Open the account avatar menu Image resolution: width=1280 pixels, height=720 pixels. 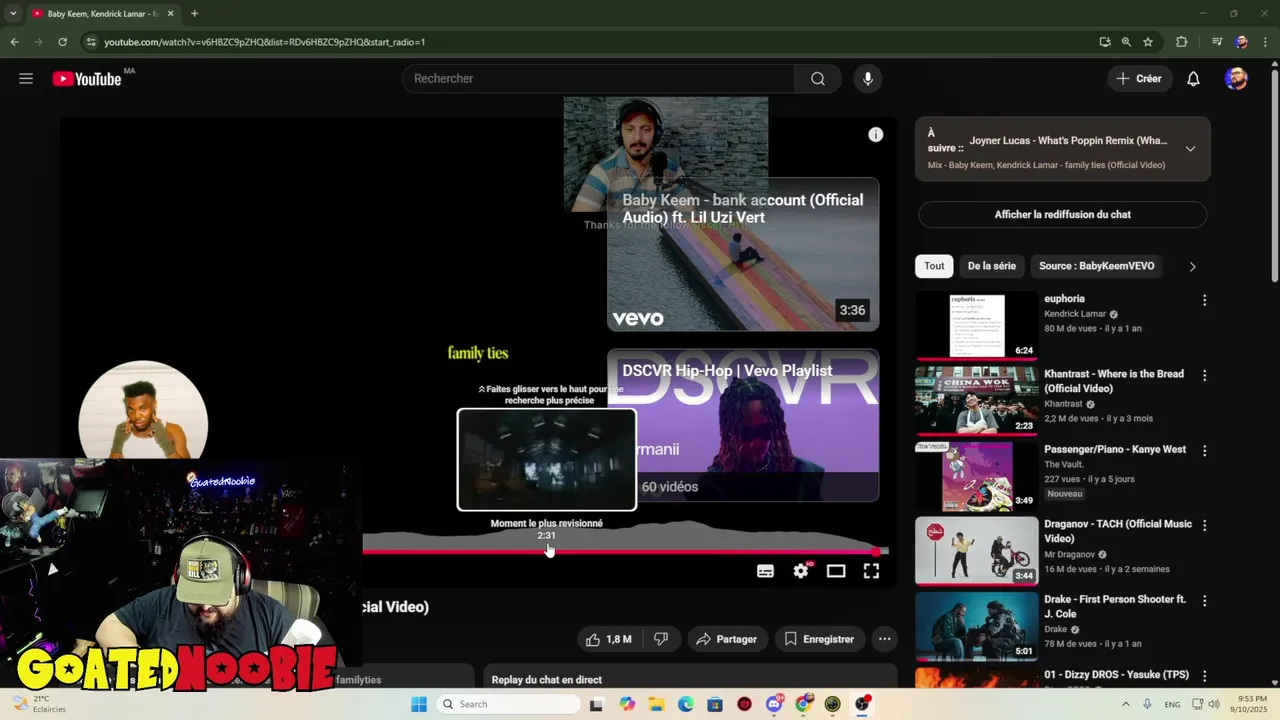click(x=1236, y=79)
